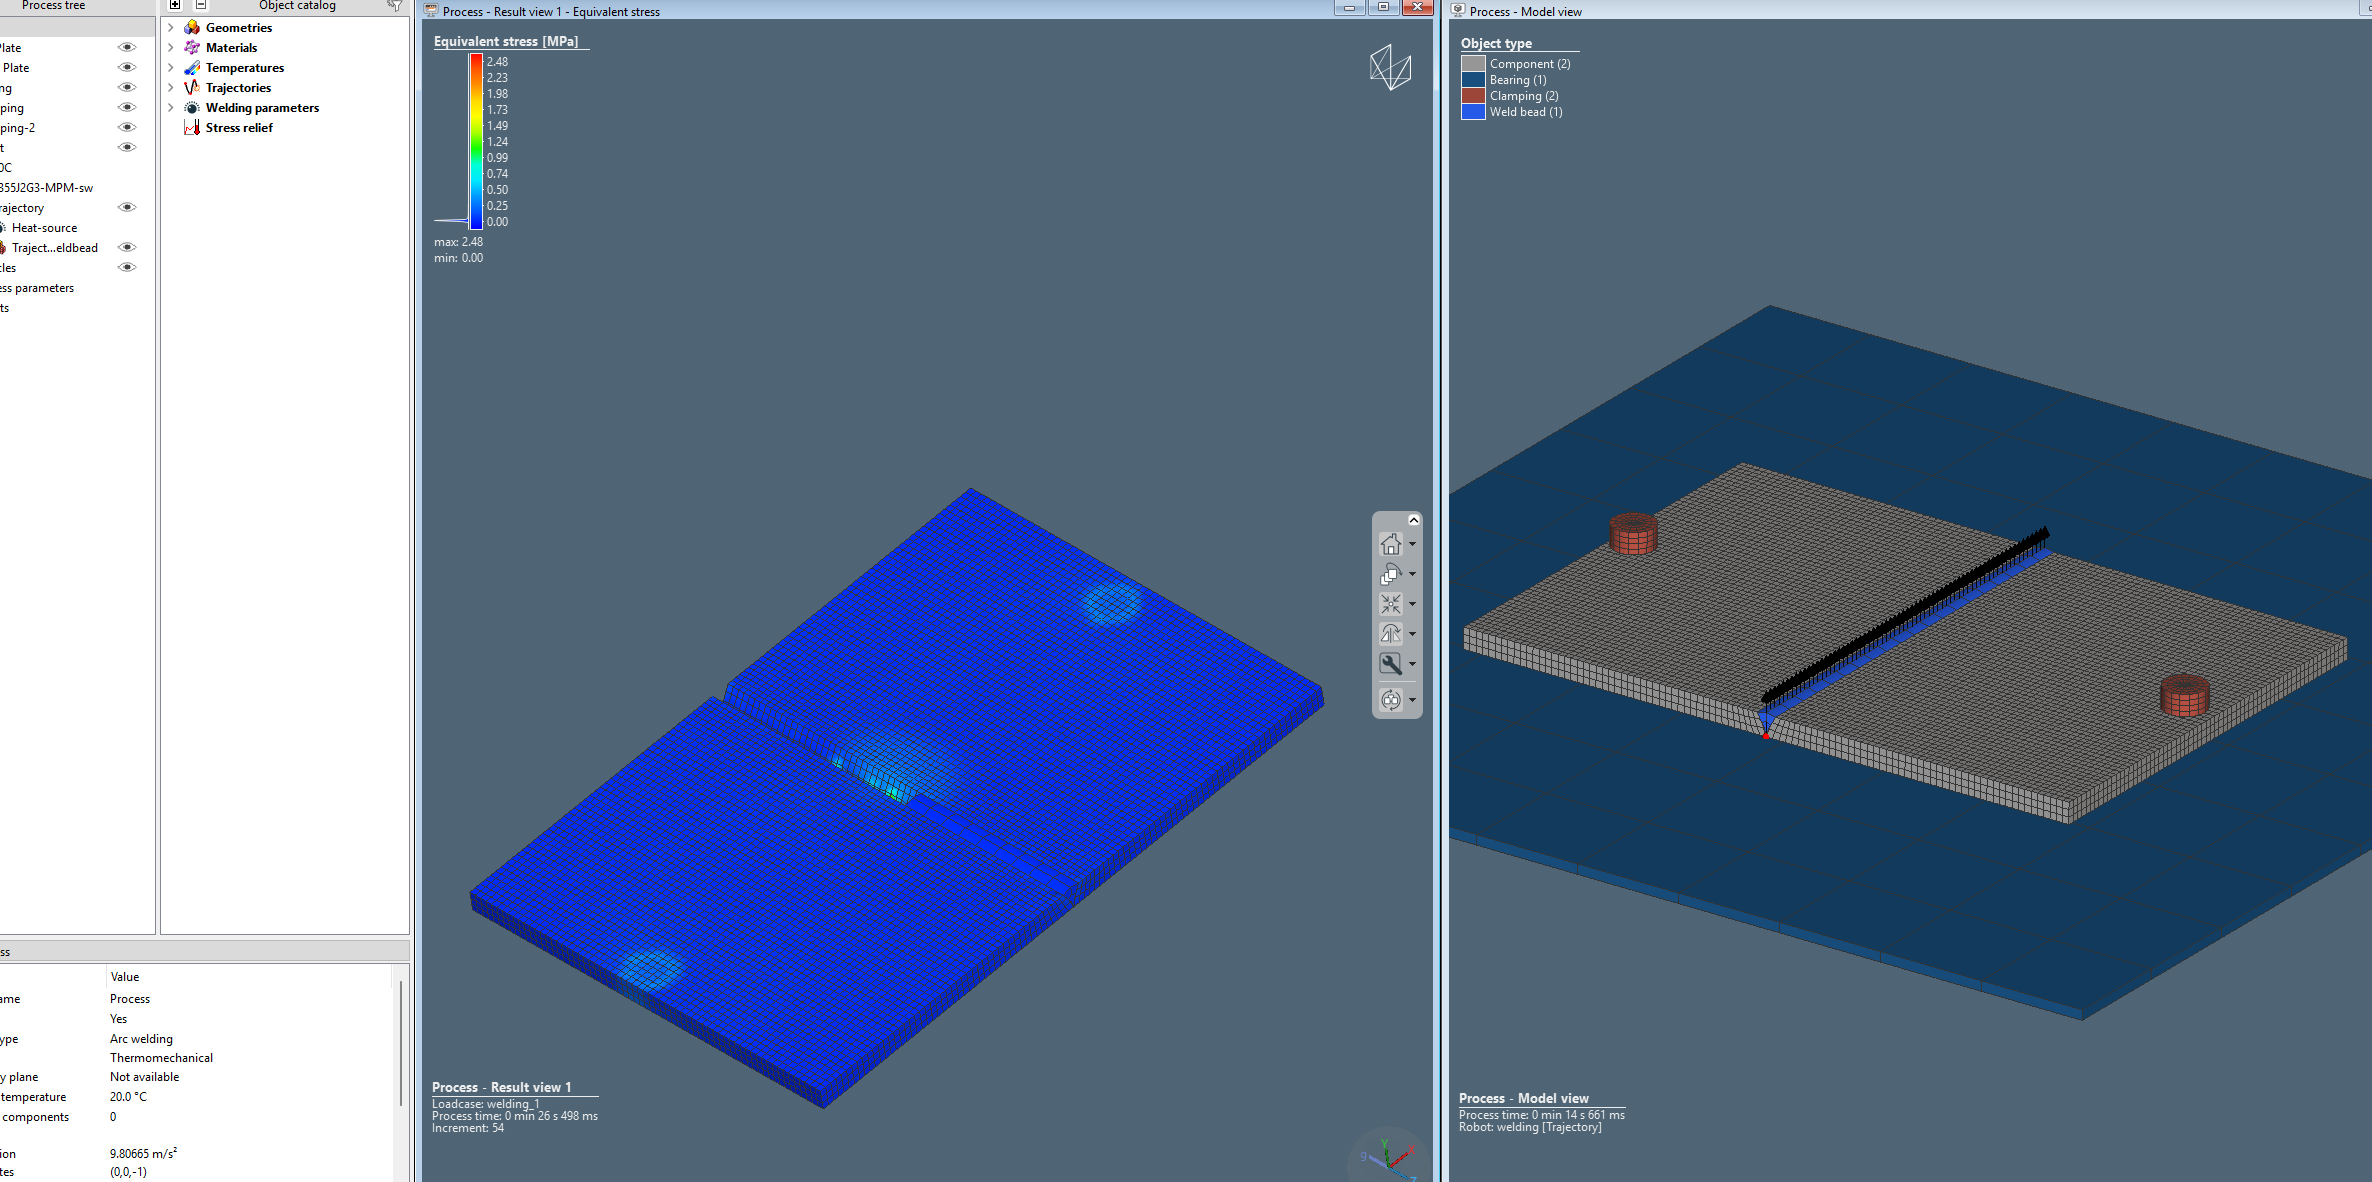Click the fit-to-center arrows icon
Screen dimensions: 2372x1182
(x=1390, y=604)
